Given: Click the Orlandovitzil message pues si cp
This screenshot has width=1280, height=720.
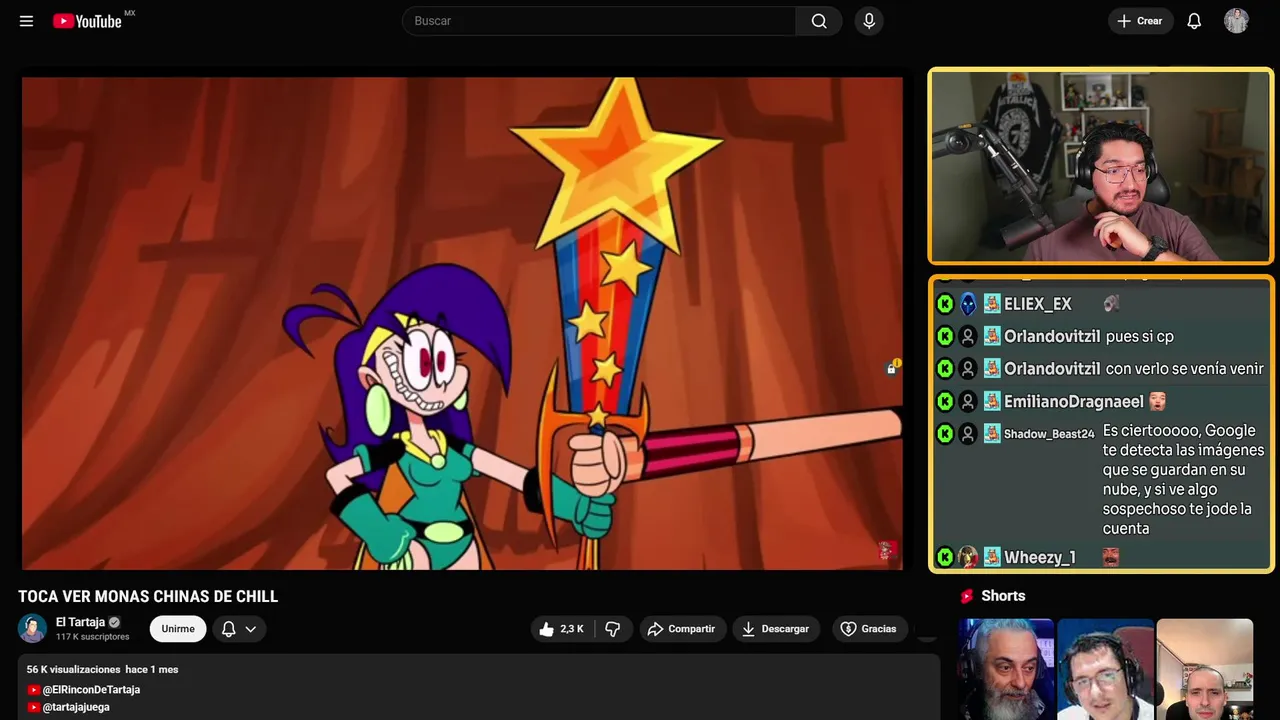Looking at the screenshot, I should (x=1140, y=337).
